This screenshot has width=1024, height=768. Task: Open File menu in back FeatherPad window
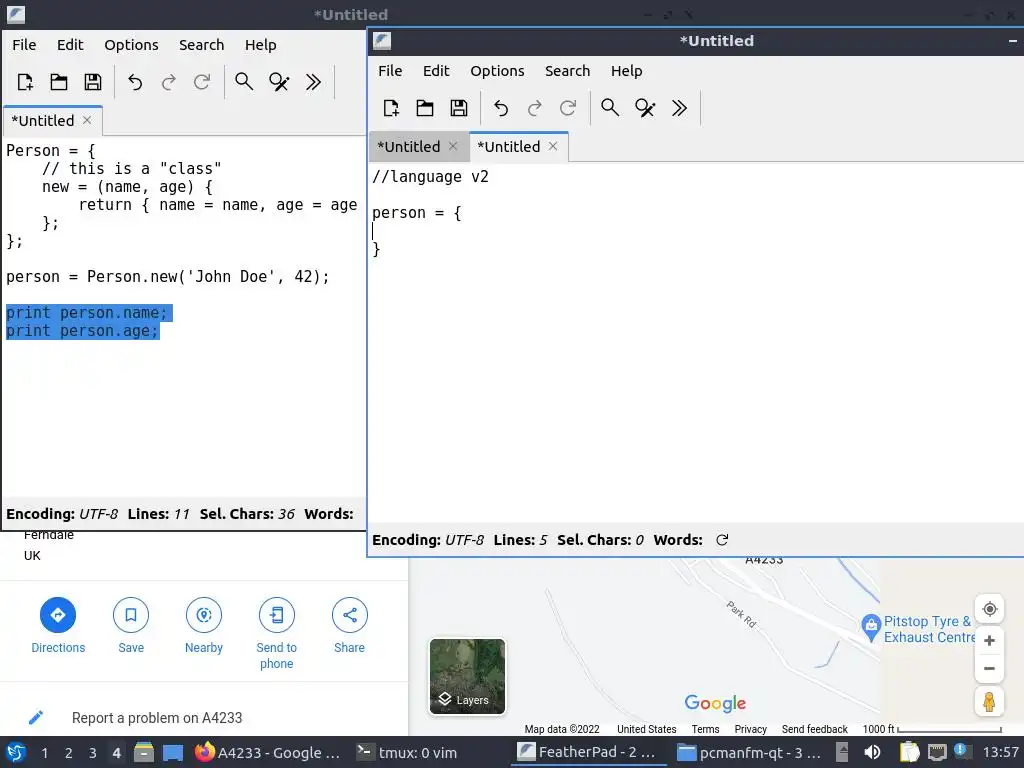pyautogui.click(x=24, y=44)
